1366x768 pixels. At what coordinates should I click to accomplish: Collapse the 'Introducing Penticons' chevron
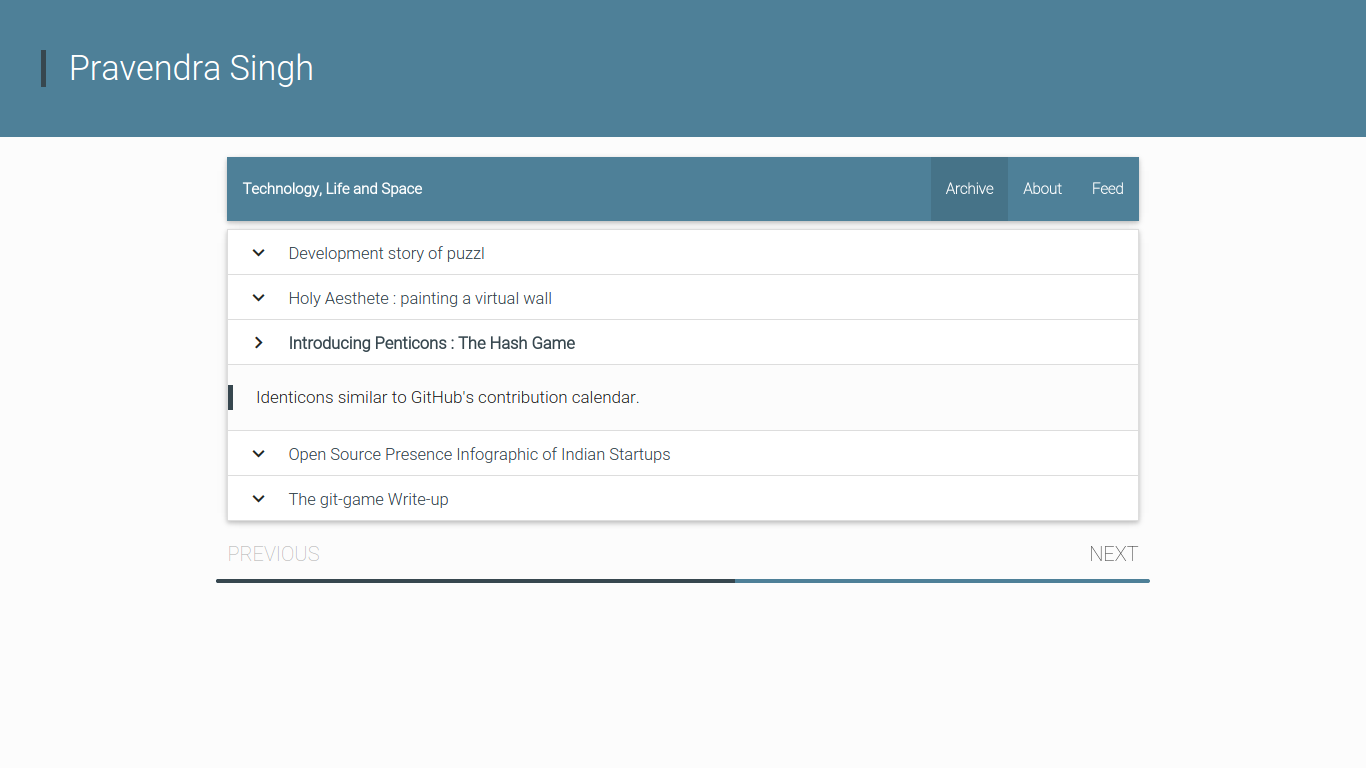pyautogui.click(x=259, y=343)
